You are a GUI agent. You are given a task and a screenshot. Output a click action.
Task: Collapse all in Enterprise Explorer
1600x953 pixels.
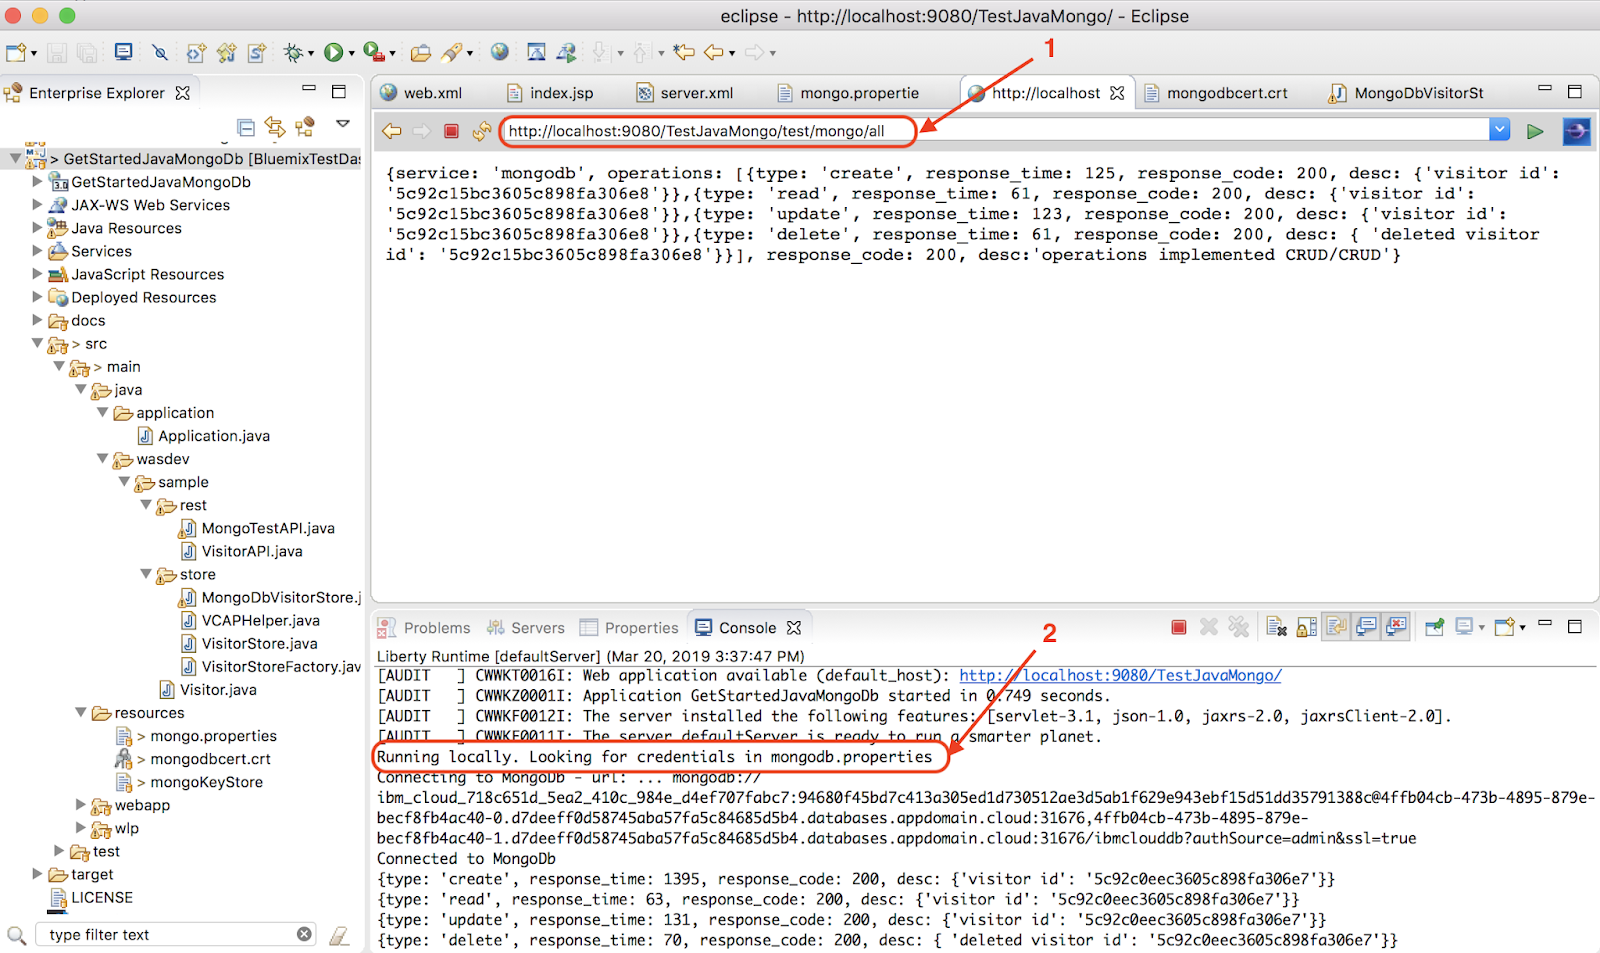click(246, 127)
